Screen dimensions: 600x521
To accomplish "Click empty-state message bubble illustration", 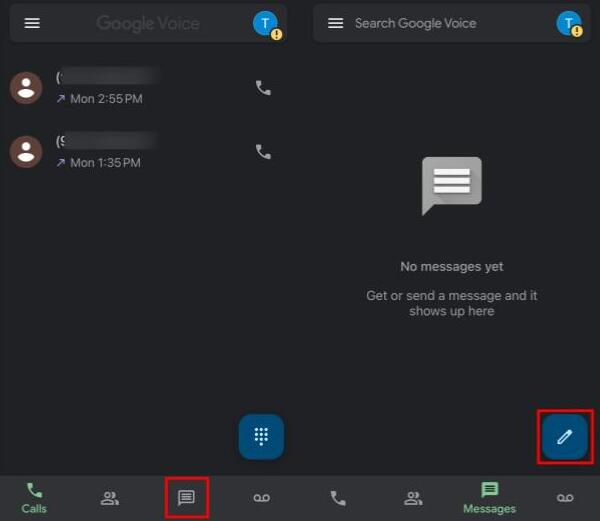I will tap(452, 186).
